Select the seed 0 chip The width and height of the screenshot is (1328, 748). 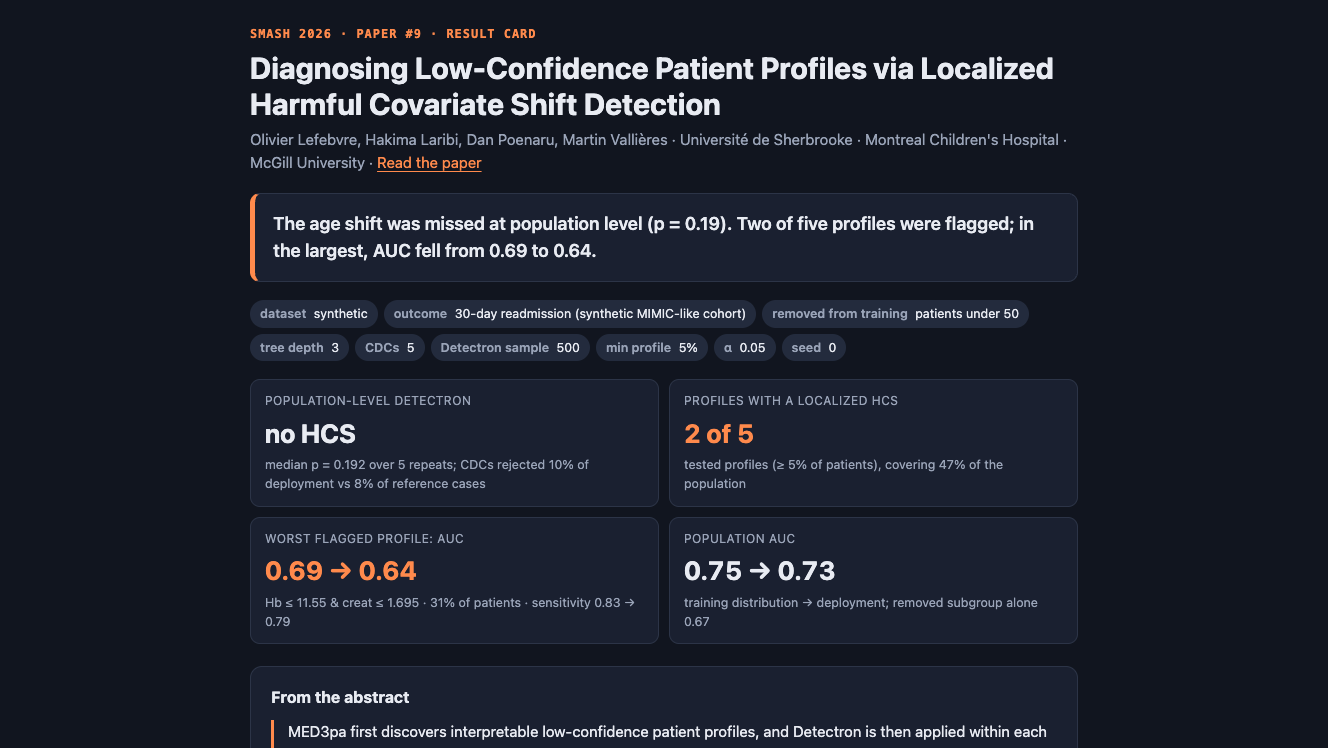tap(814, 348)
